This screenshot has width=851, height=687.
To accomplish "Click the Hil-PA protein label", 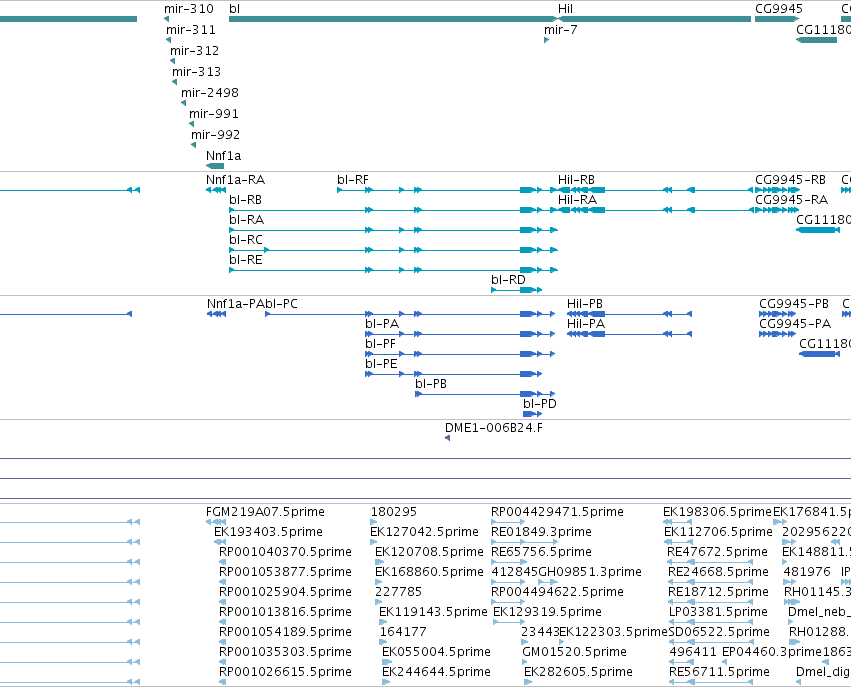I will [586, 324].
